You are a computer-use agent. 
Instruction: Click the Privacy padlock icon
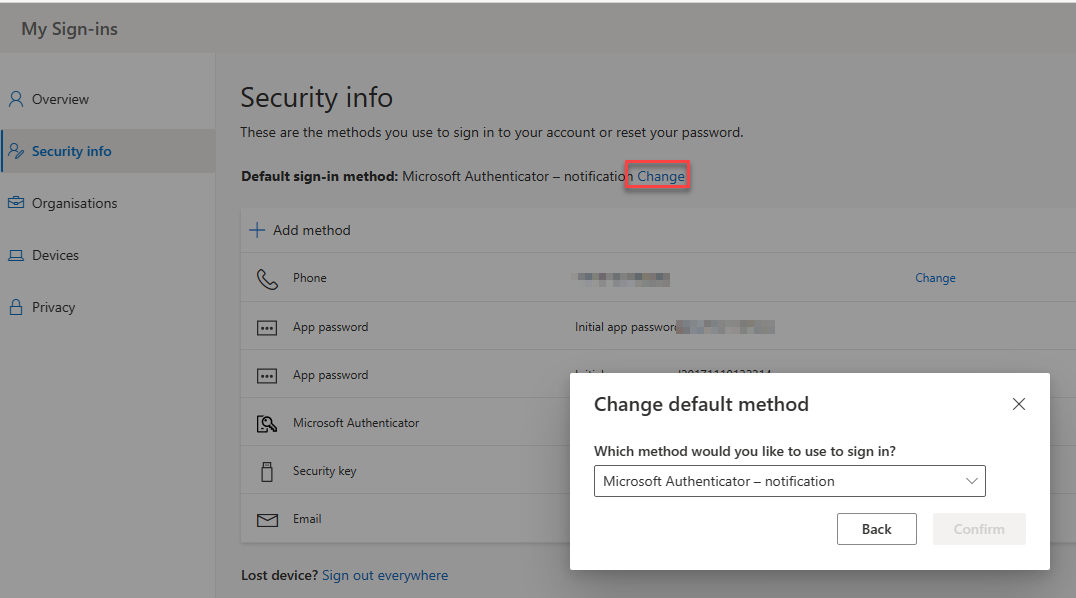16,307
